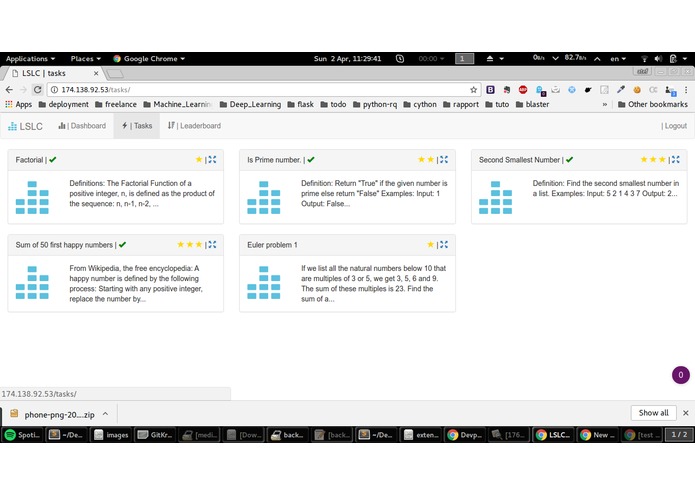Open phone-png zip download options chevron
Image resolution: width=695 pixels, height=494 pixels.
click(x=105, y=414)
